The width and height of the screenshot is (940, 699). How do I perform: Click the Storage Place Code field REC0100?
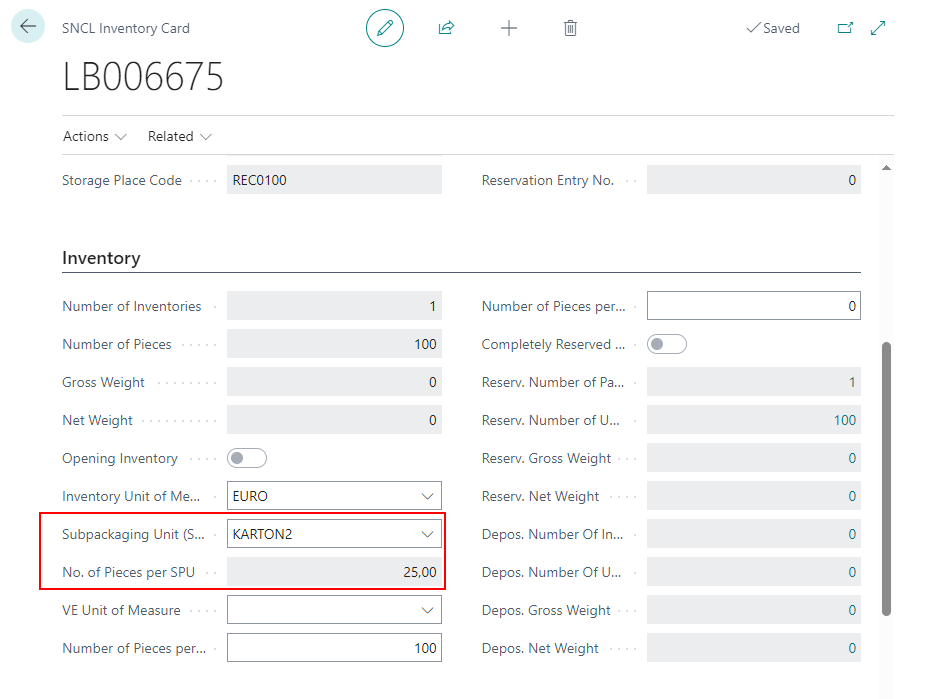(x=333, y=180)
